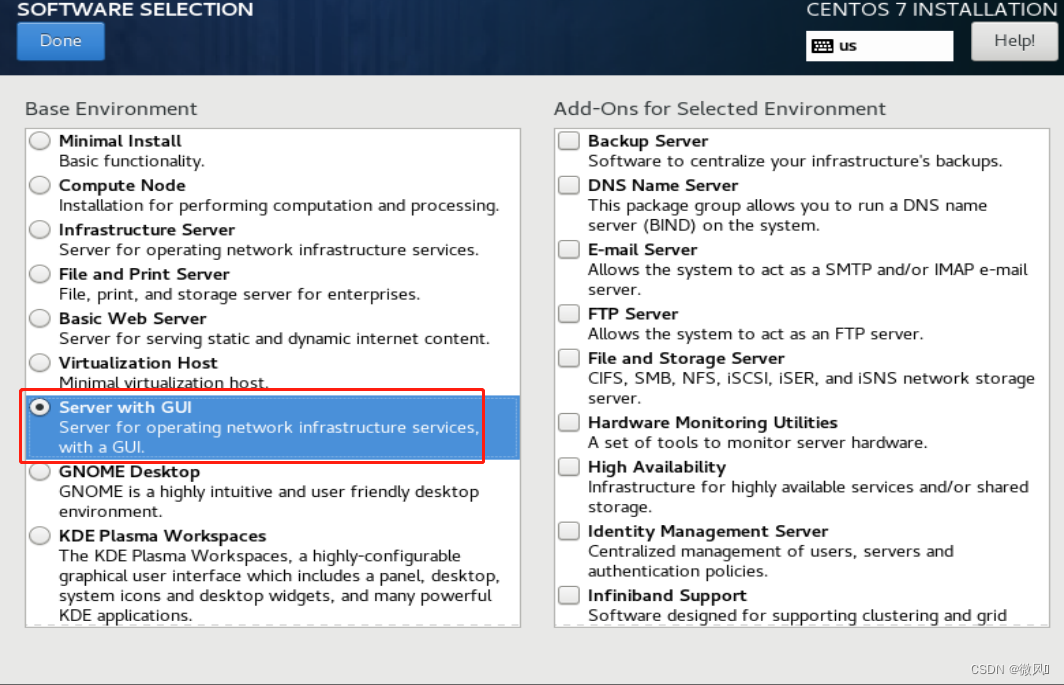Choose Virtualization Host environment
The width and height of the screenshot is (1064, 685).
click(40, 363)
